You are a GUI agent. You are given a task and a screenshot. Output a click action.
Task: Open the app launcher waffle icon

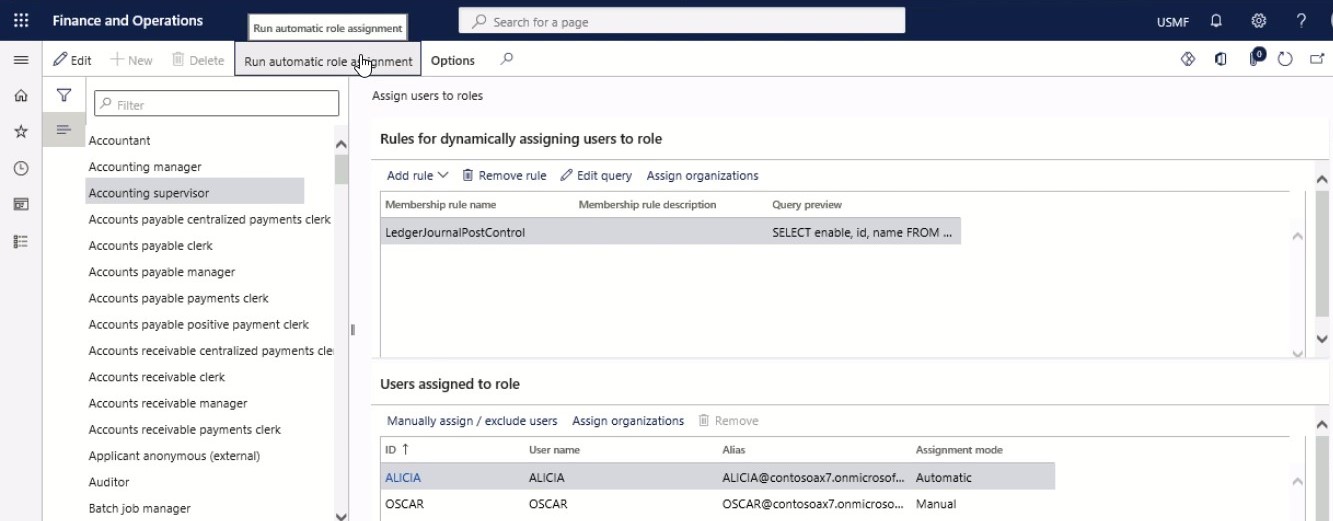[21, 21]
